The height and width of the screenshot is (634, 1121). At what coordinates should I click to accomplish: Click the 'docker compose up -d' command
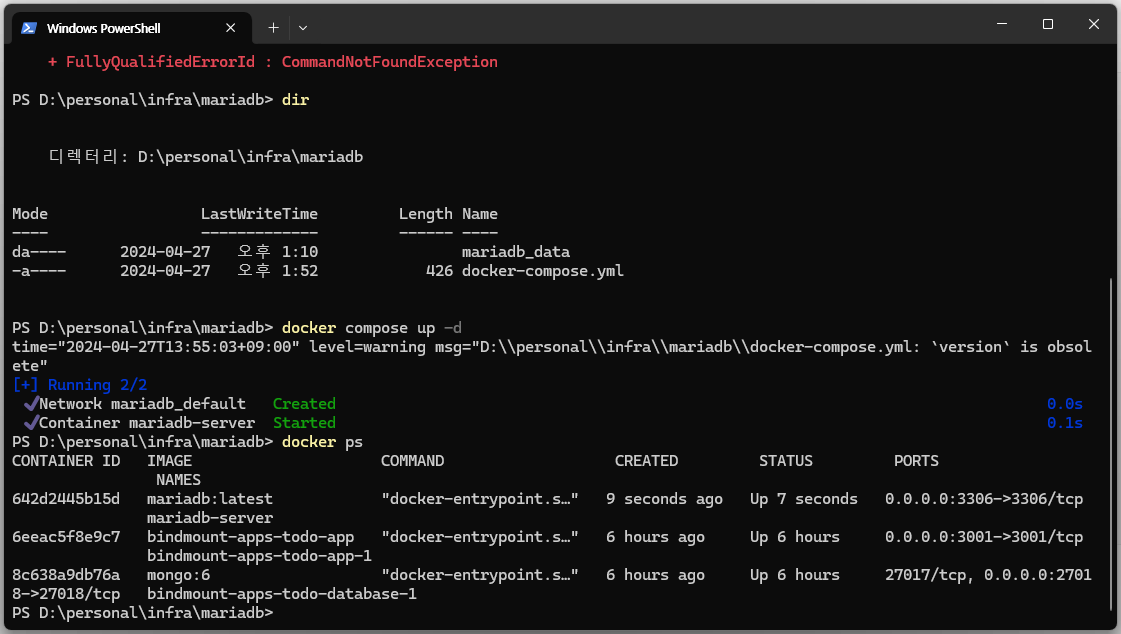[372, 328]
